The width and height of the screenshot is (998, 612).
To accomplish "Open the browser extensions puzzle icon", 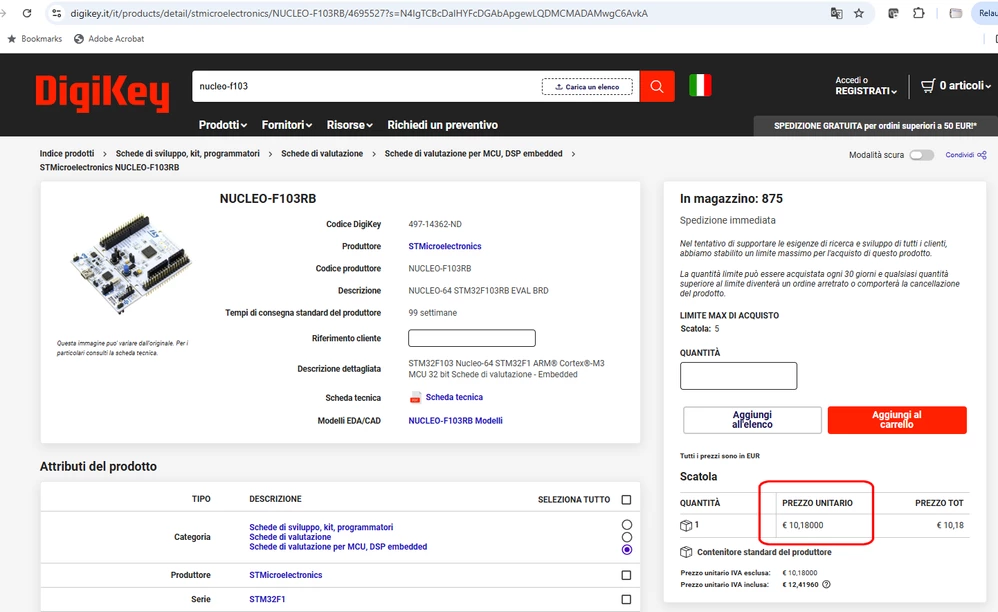I will coord(918,13).
